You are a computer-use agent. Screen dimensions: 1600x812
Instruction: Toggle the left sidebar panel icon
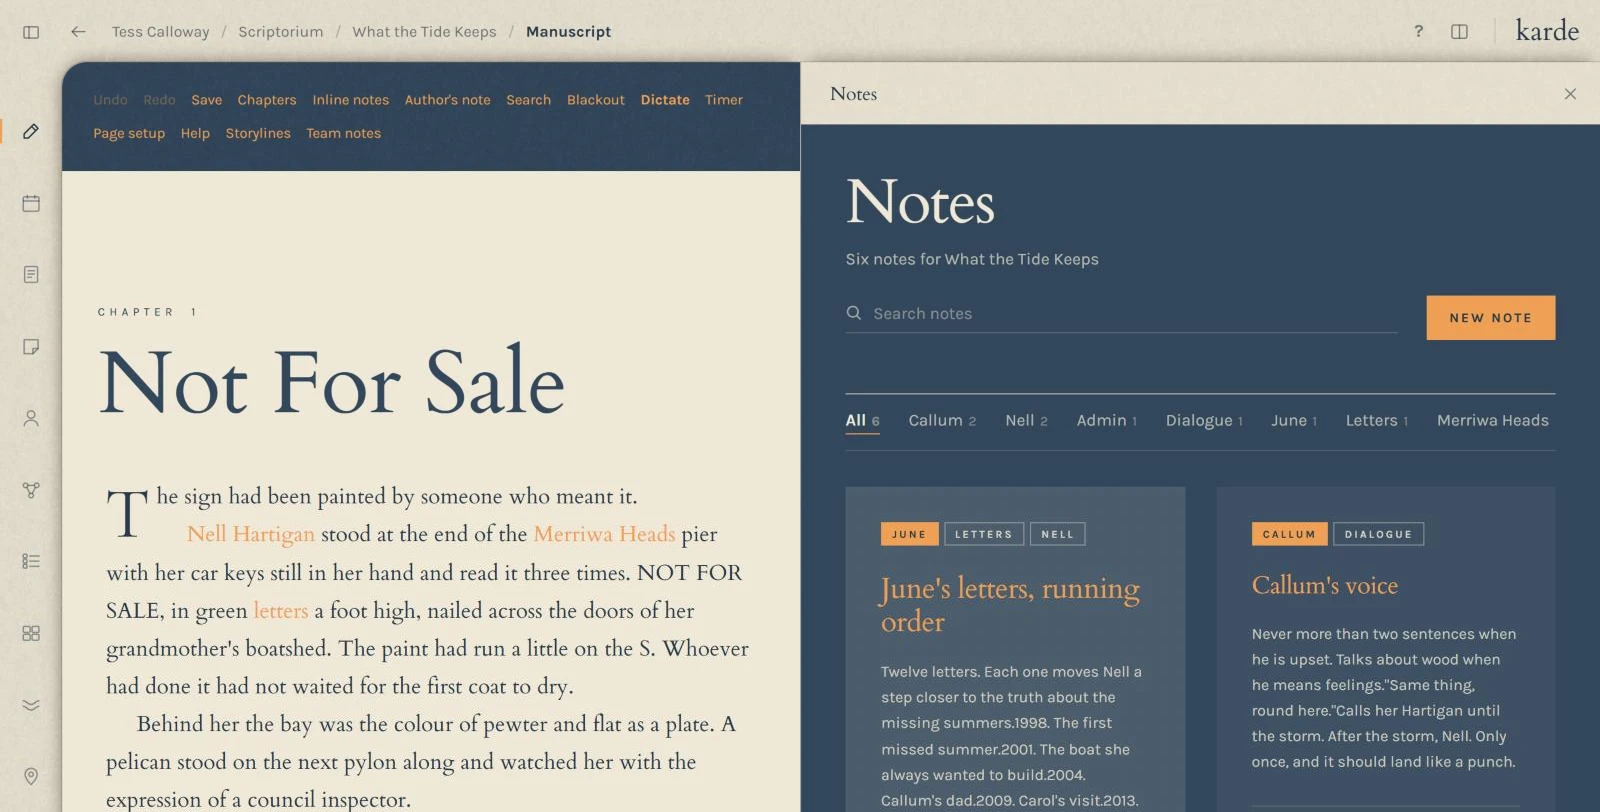[31, 32]
